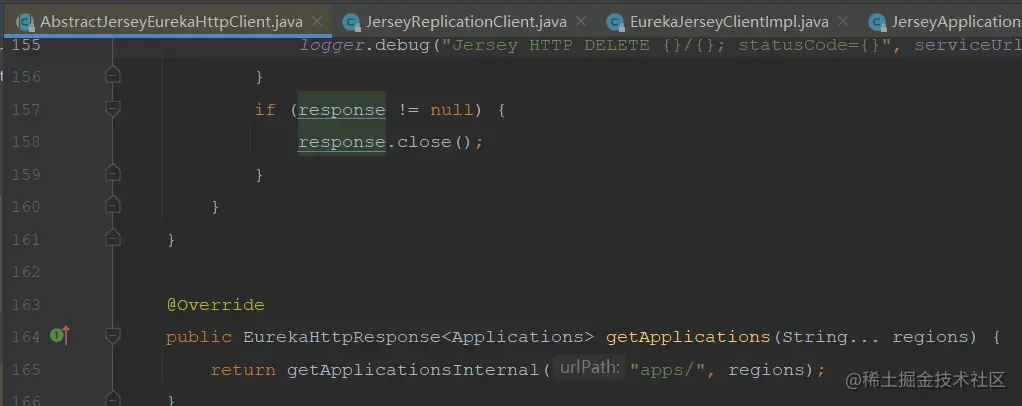Click EurekaHttpResponse type on line 164

[342, 338]
